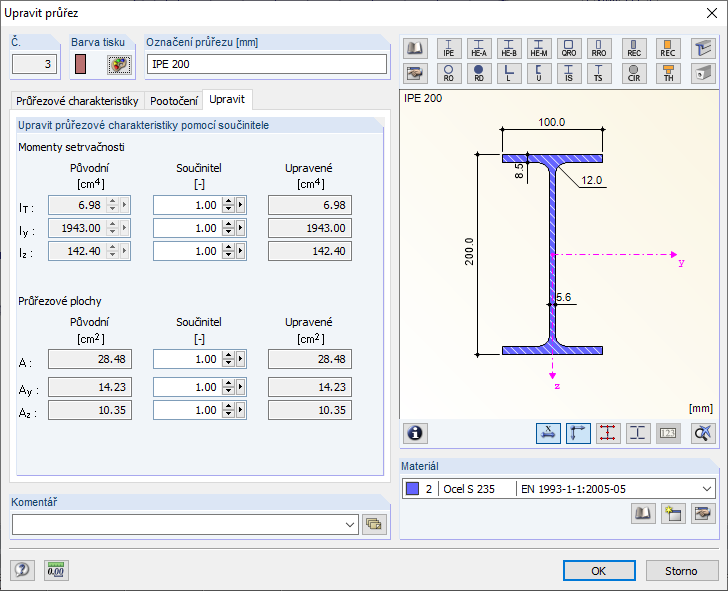Open the help question mark button
Screen dimensions: 728x591
(22, 570)
